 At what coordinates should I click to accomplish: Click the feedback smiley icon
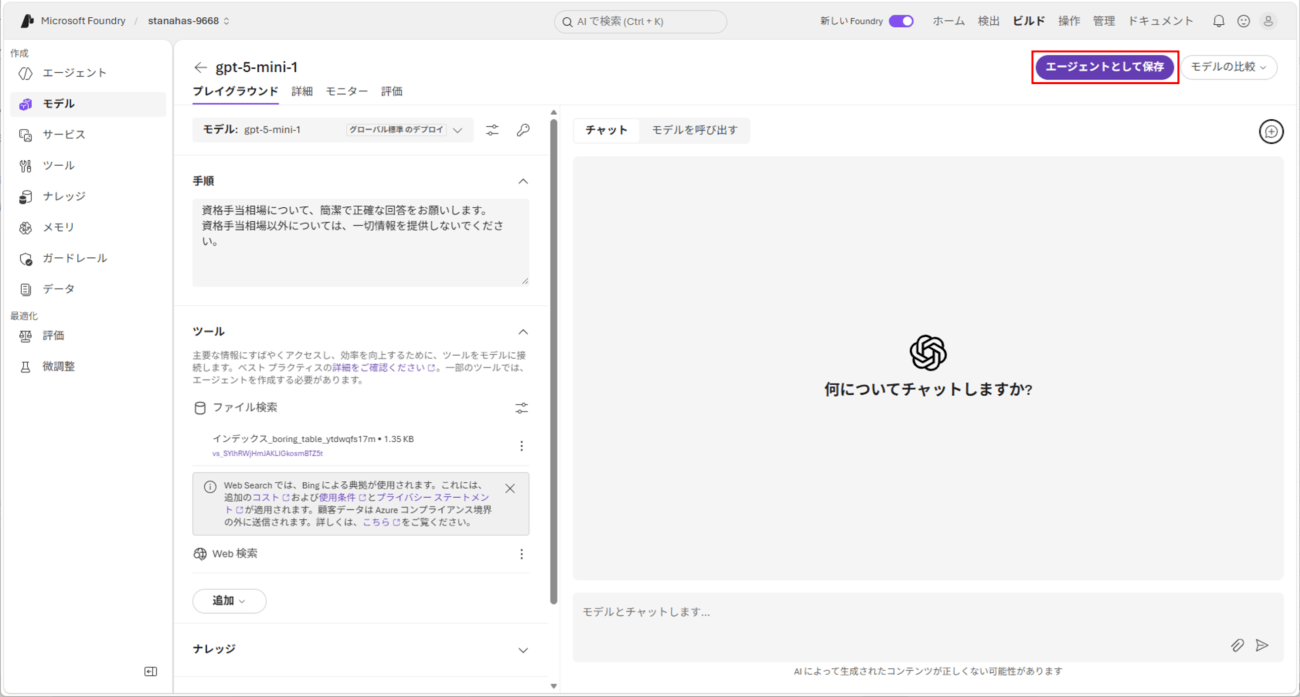(x=1243, y=21)
